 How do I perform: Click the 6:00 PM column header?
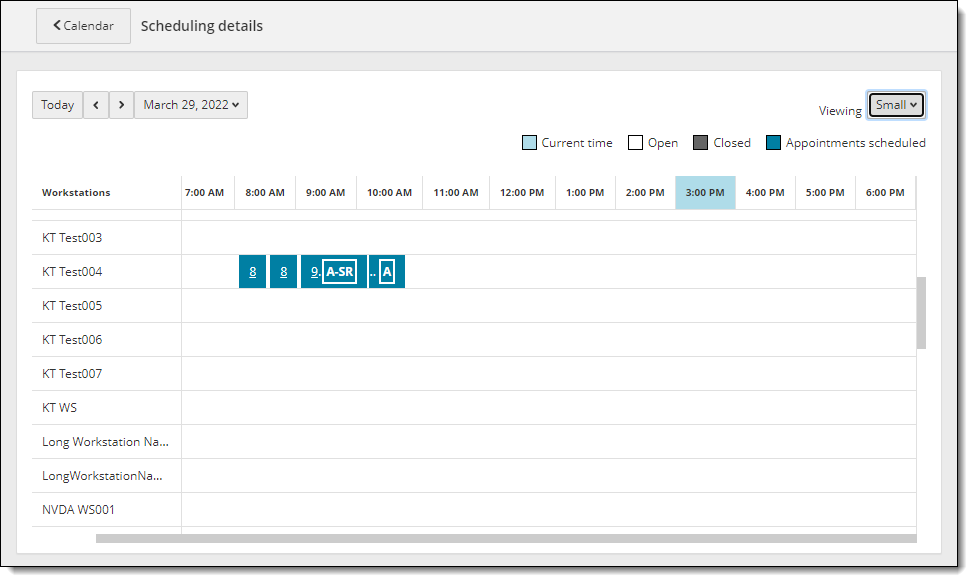click(886, 192)
